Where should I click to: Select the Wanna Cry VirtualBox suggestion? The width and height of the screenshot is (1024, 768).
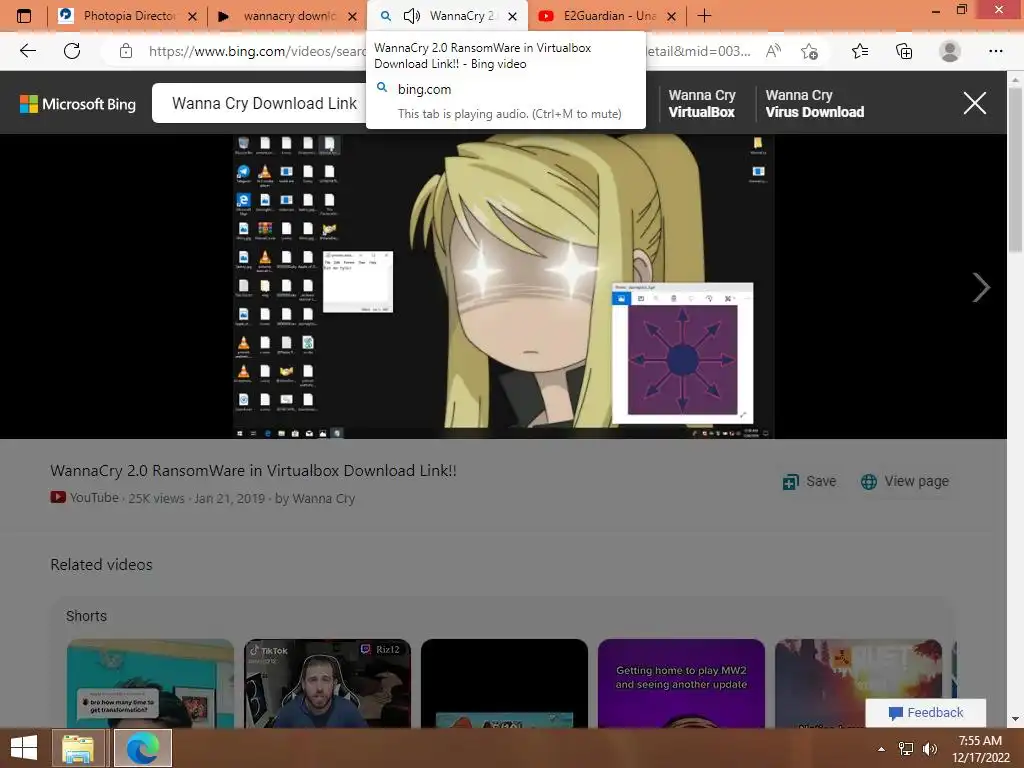click(701, 103)
